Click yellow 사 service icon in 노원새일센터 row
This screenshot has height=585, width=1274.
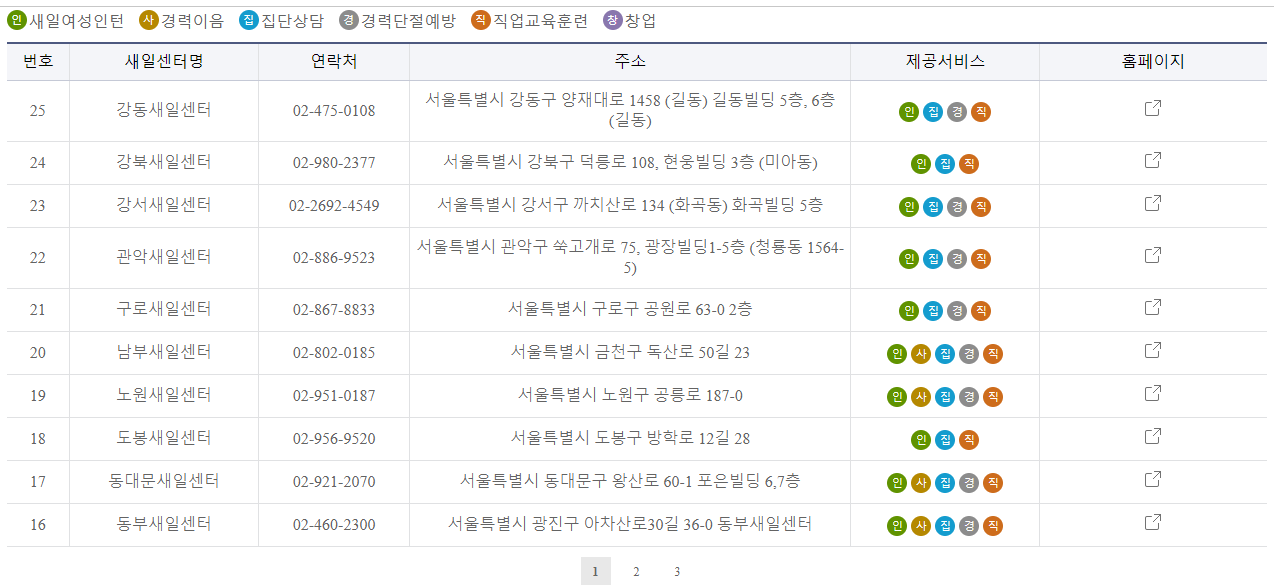pos(921,397)
